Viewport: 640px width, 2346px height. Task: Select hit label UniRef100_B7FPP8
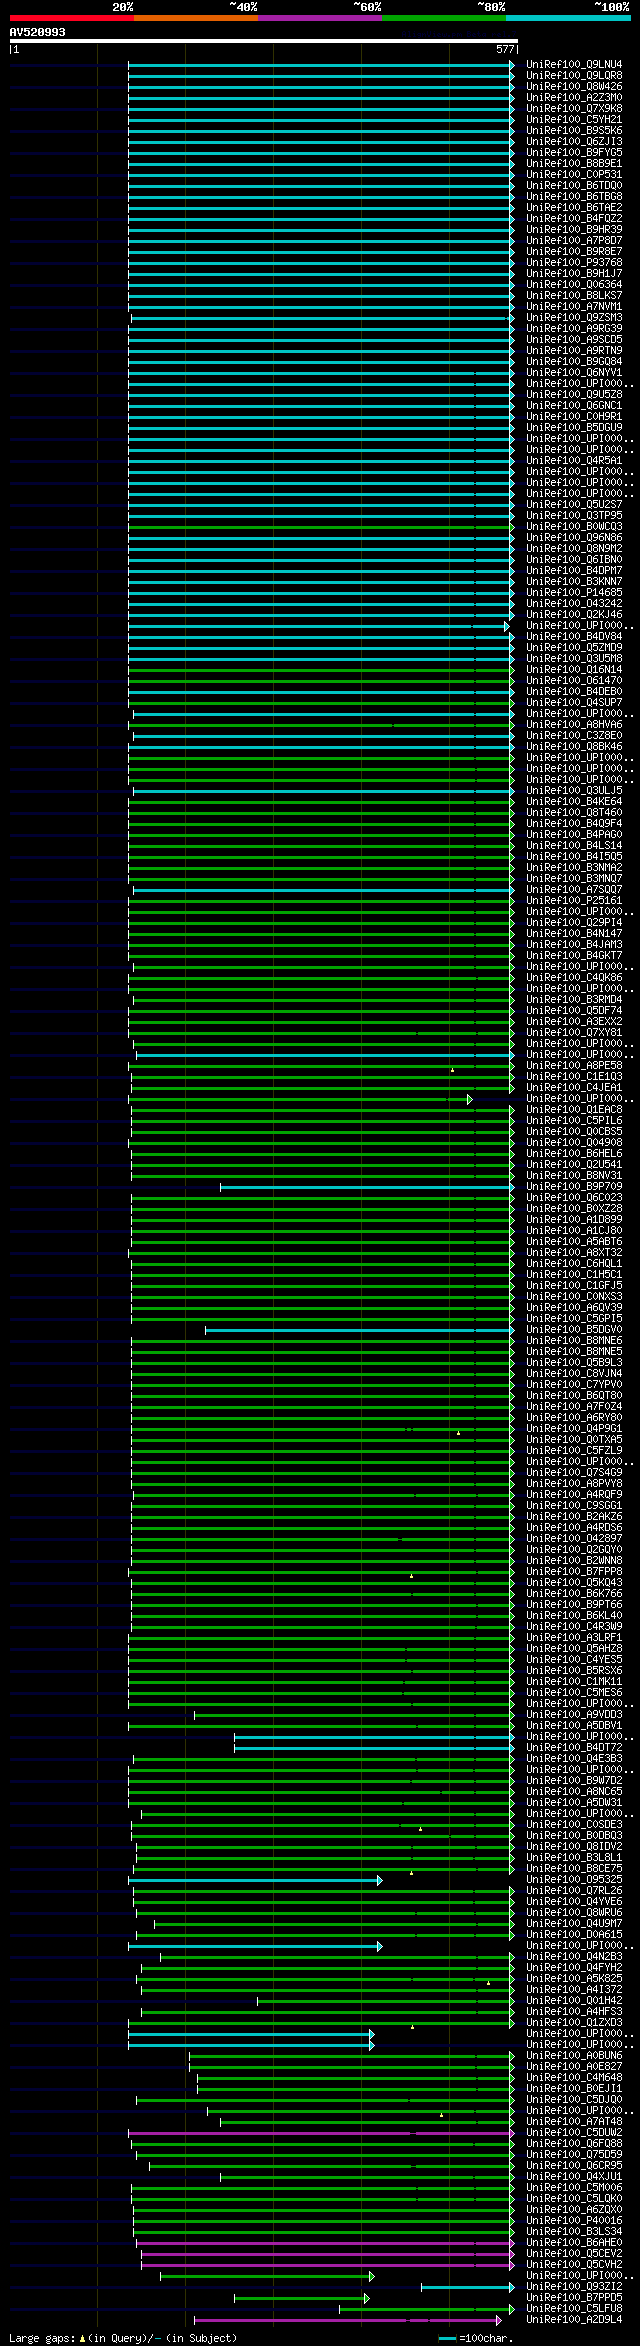574,1572
